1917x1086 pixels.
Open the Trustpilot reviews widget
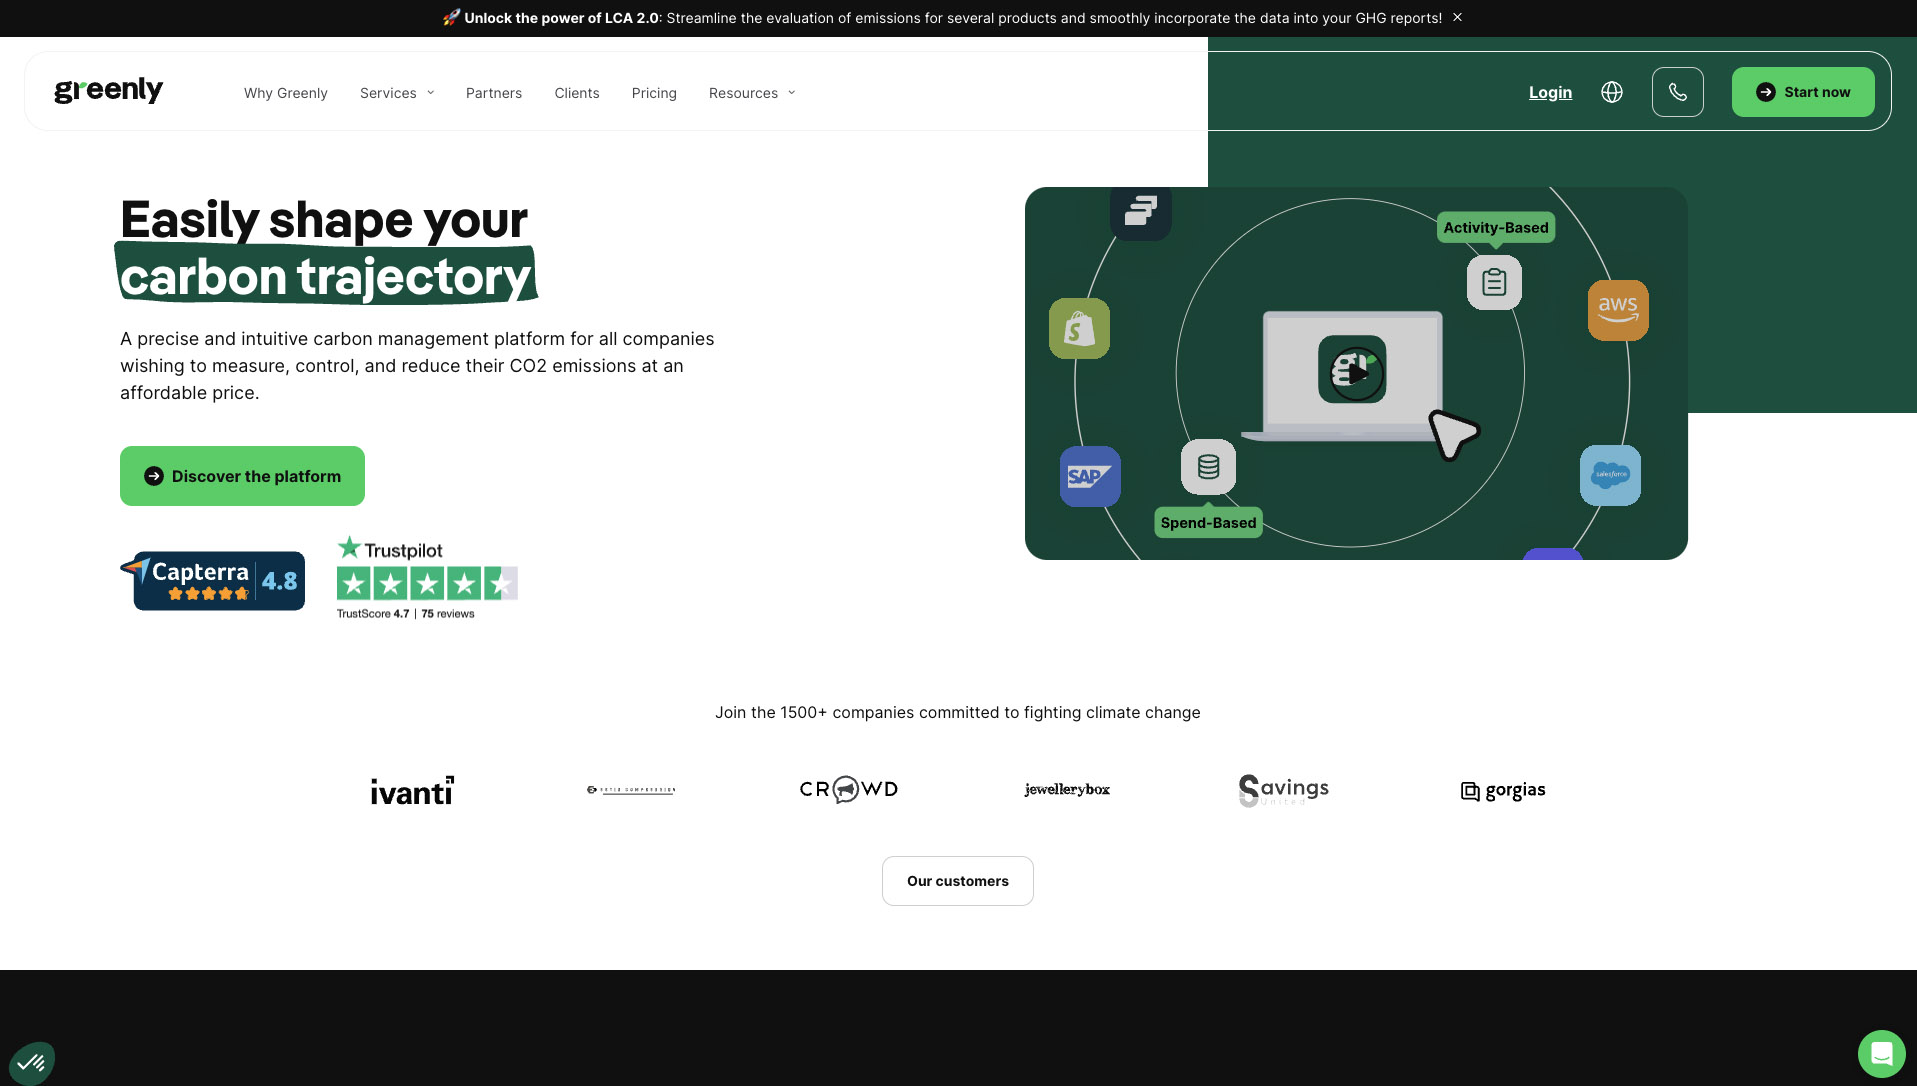pyautogui.click(x=427, y=578)
